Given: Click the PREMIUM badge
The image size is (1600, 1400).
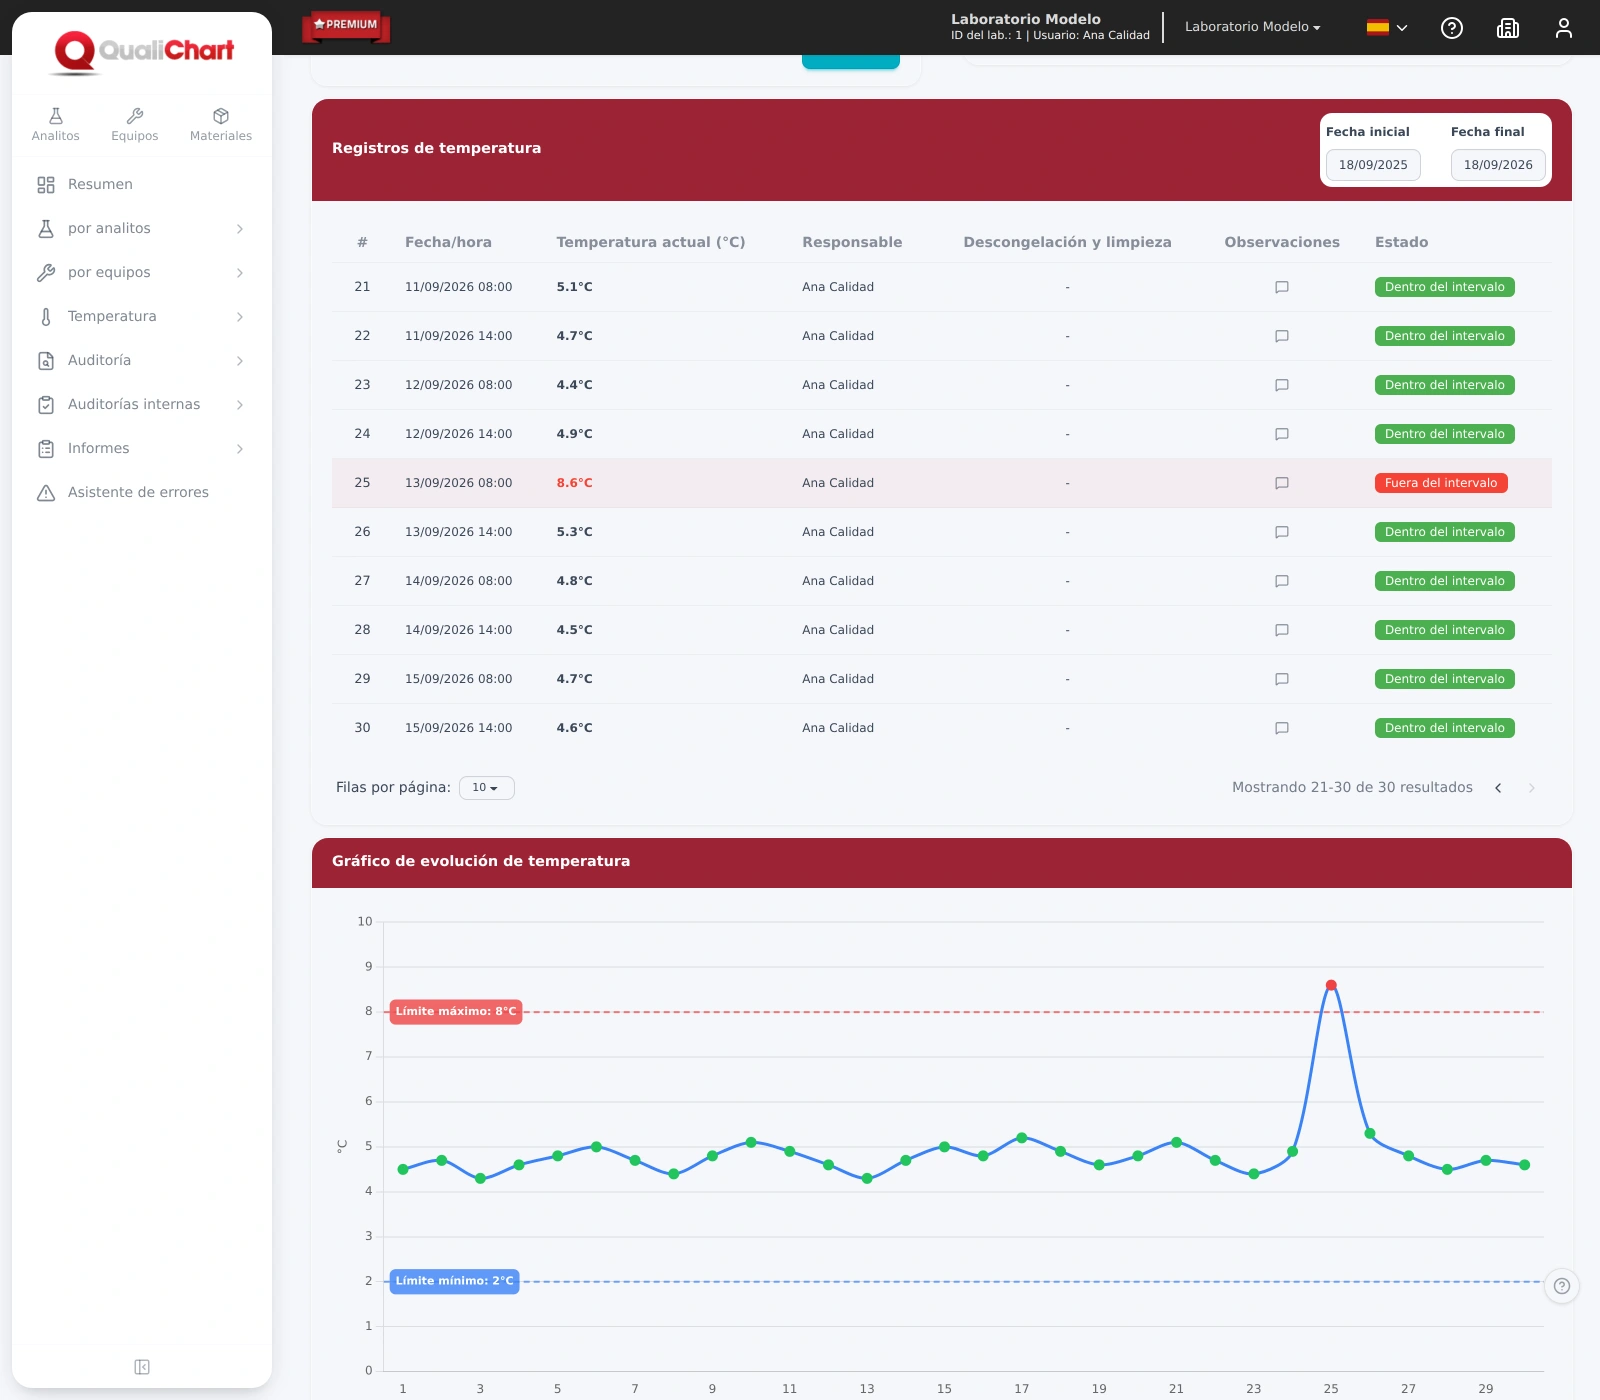Looking at the screenshot, I should tap(346, 26).
